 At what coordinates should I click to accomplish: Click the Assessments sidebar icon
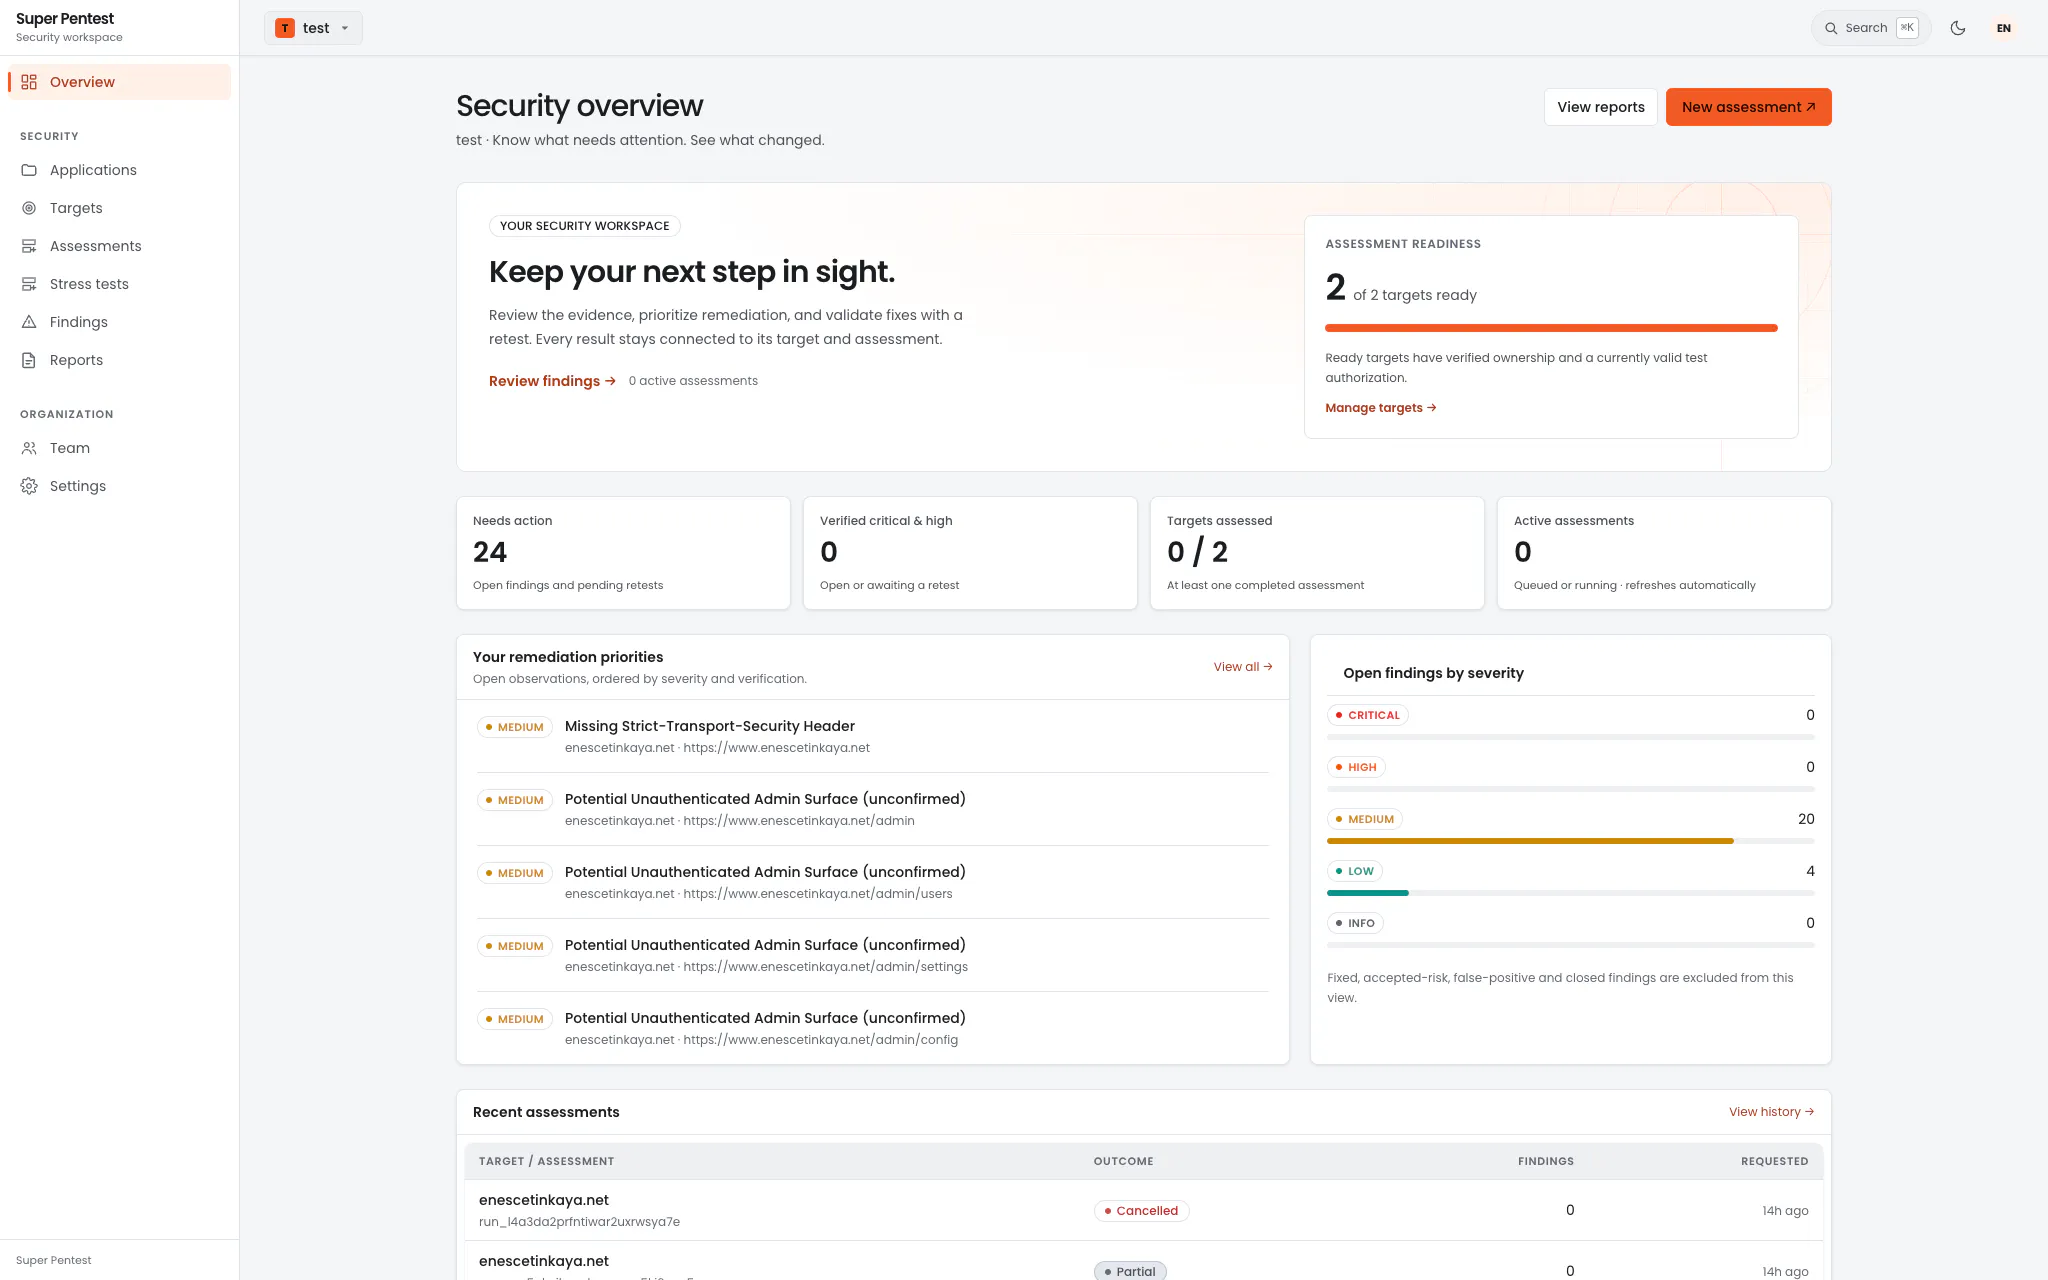tap(29, 246)
